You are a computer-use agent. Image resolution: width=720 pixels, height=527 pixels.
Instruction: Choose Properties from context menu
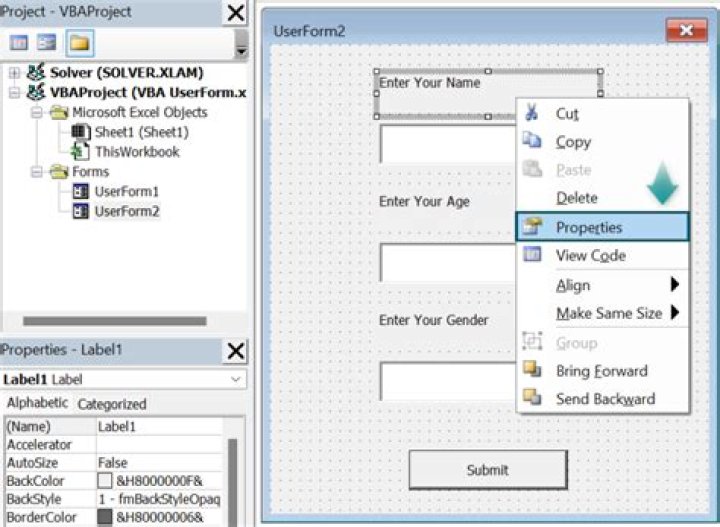pyautogui.click(x=602, y=227)
